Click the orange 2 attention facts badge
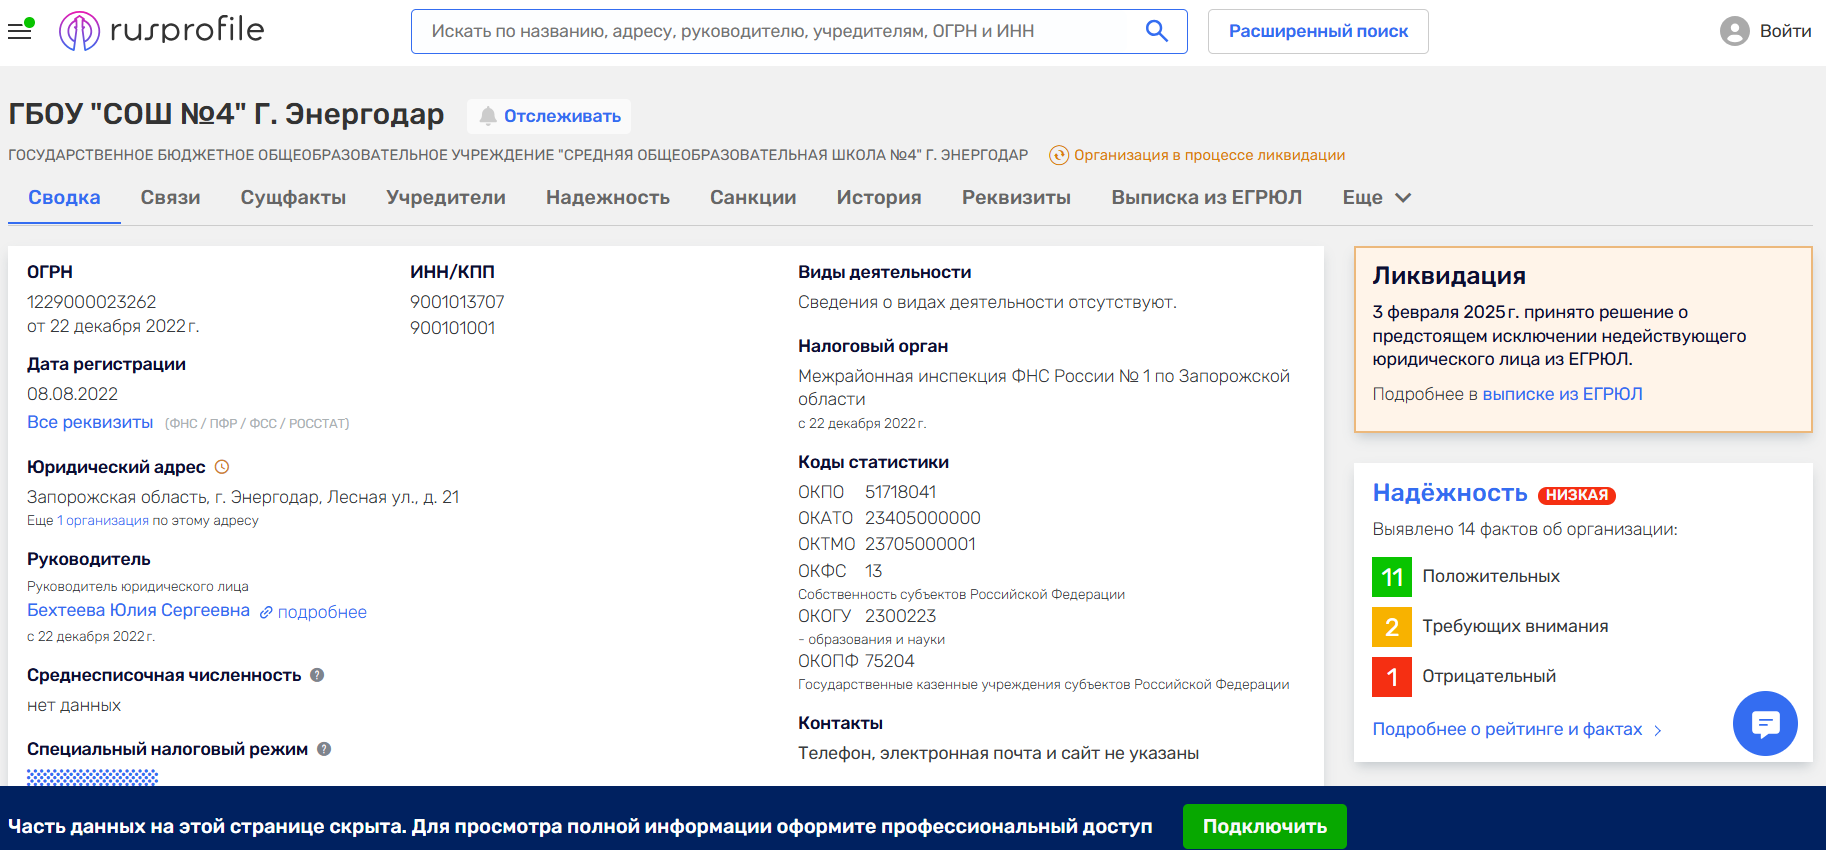This screenshot has width=1826, height=850. point(1392,627)
